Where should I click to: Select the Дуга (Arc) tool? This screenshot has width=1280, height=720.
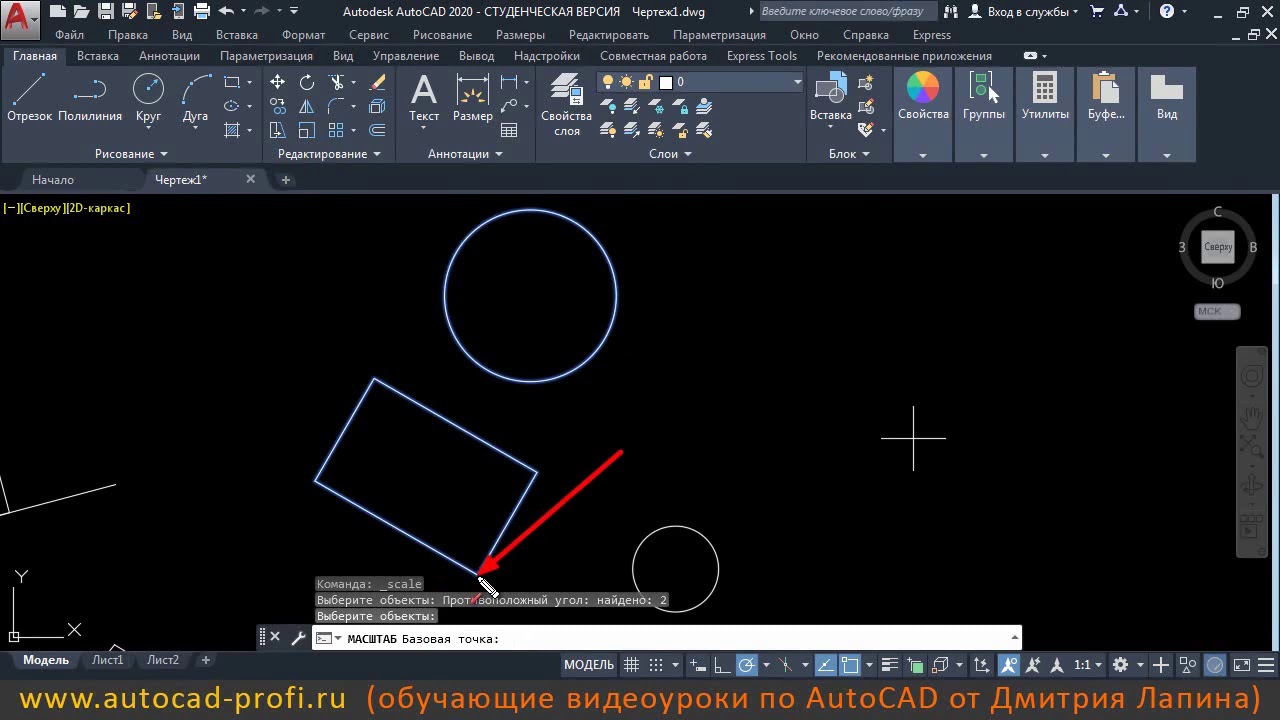[x=196, y=98]
